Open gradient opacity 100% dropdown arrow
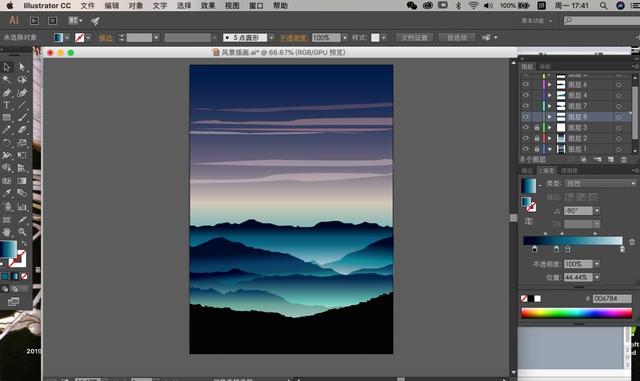This screenshot has width=640, height=381. click(x=597, y=264)
